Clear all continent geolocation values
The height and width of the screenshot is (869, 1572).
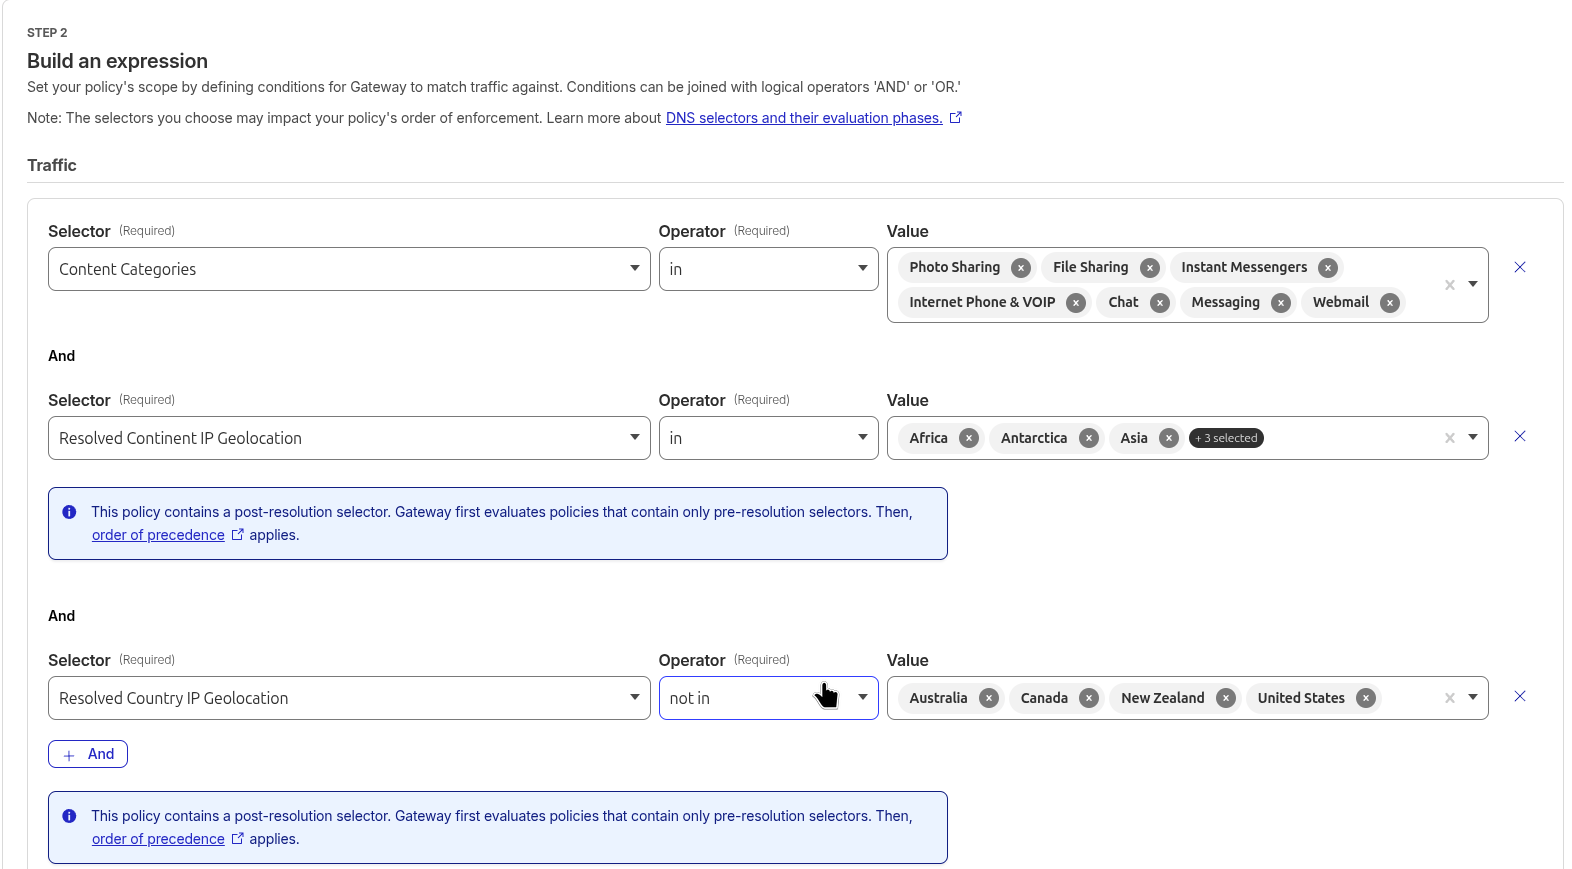(1450, 438)
